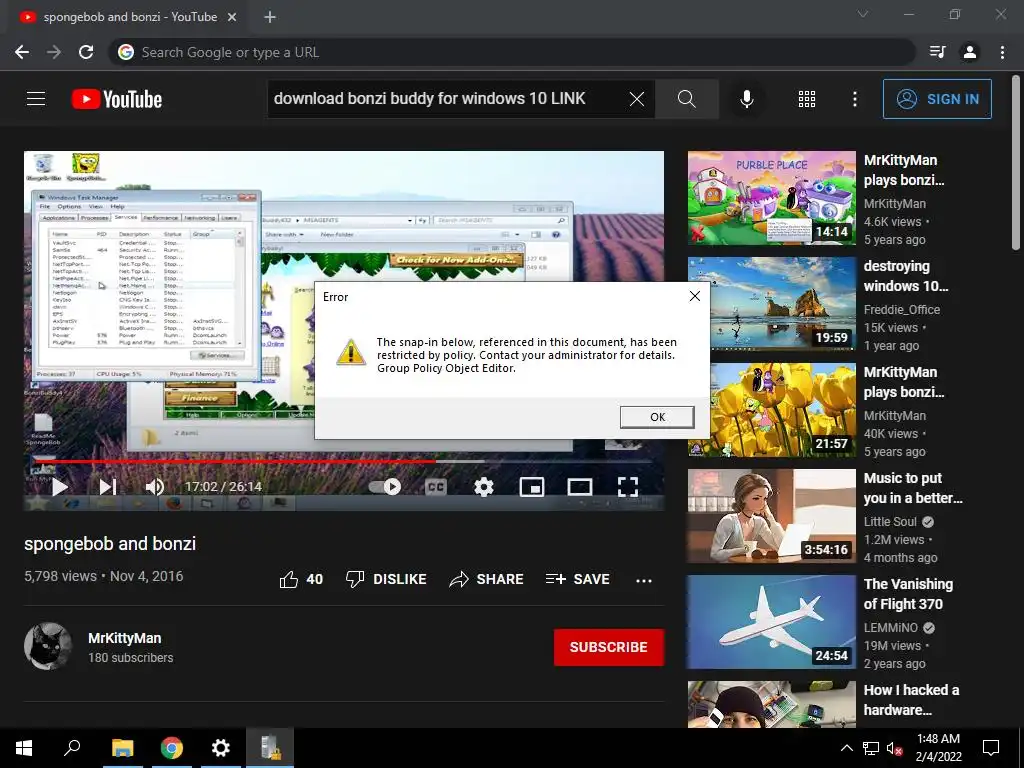This screenshot has width=1024, height=768.
Task: Reload the page
Action: click(86, 52)
